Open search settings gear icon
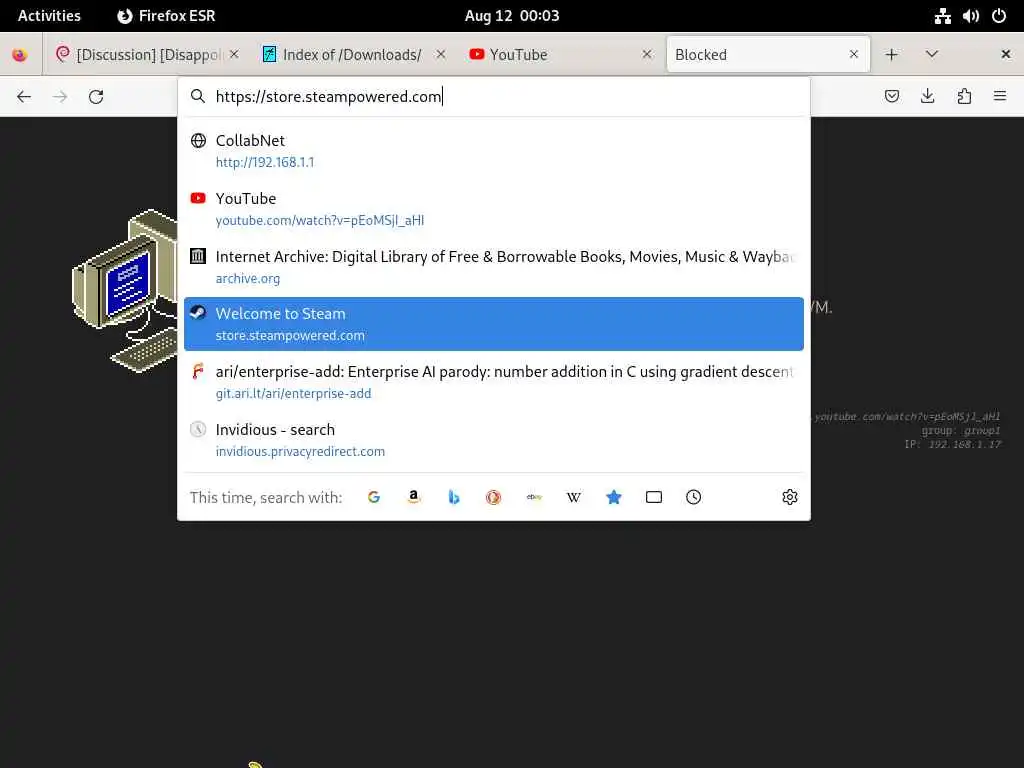 [x=790, y=497]
